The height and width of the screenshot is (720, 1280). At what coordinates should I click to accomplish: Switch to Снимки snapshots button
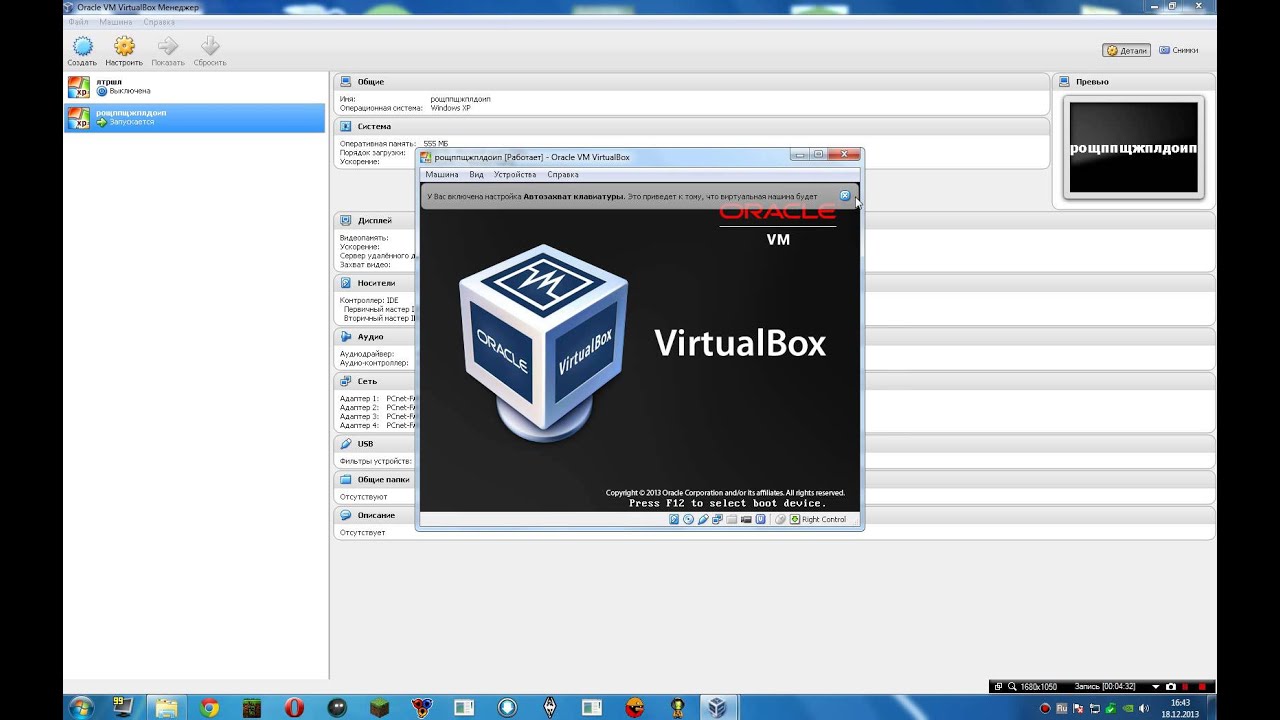click(x=1179, y=50)
